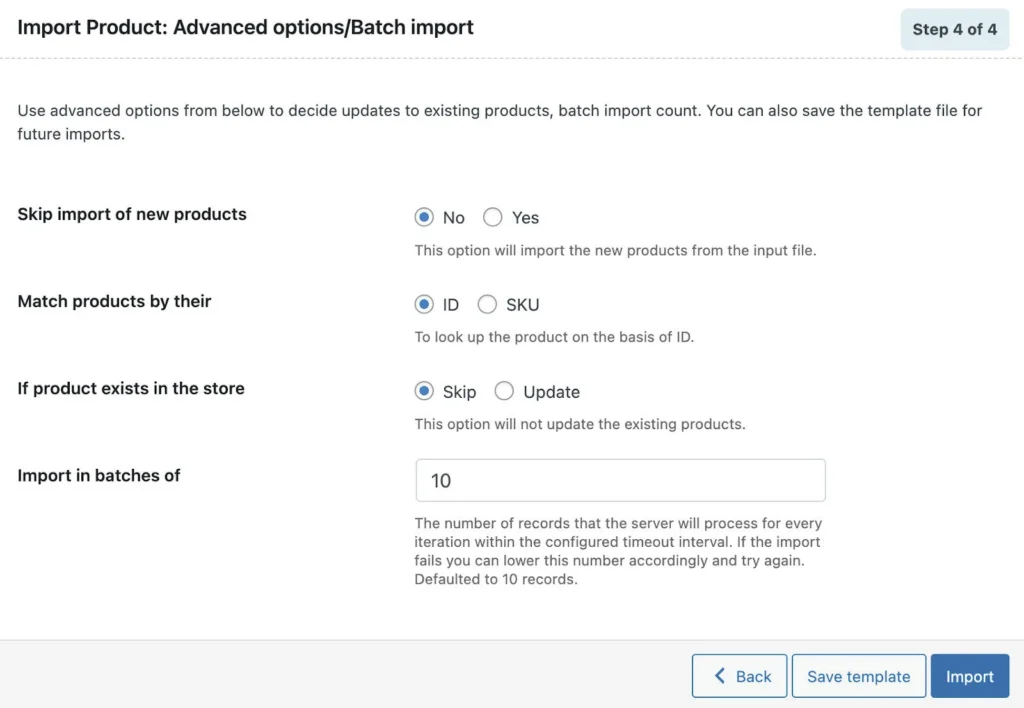Select the Yes radio for skipping new products

[492, 217]
